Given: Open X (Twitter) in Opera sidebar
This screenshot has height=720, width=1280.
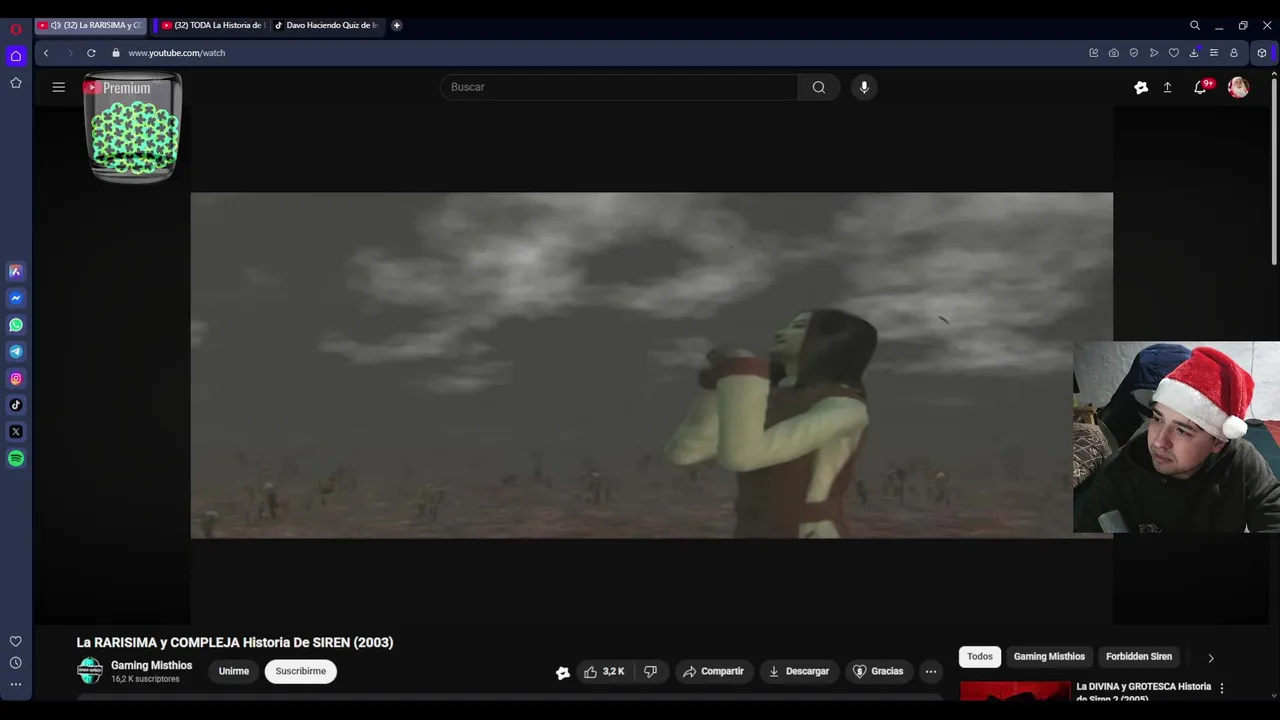Looking at the screenshot, I should click(16, 432).
